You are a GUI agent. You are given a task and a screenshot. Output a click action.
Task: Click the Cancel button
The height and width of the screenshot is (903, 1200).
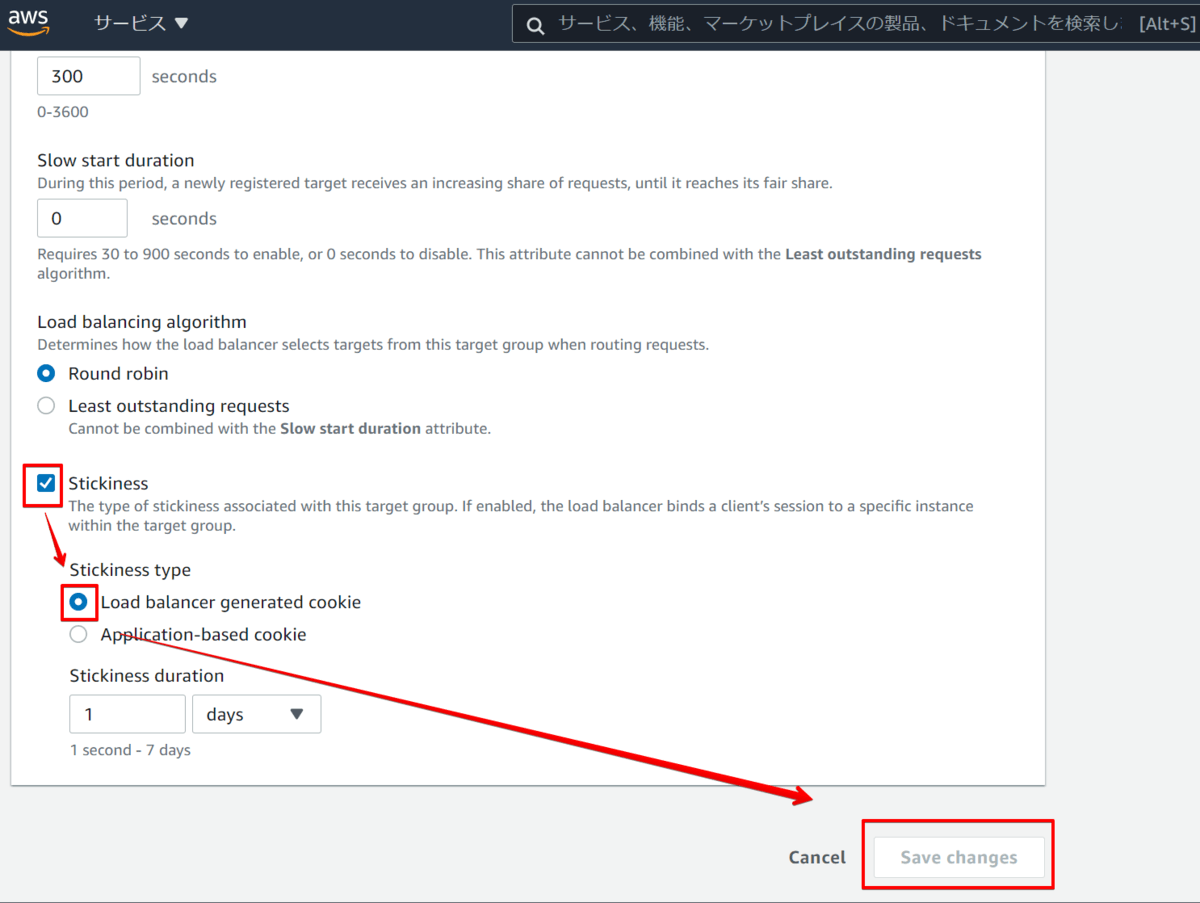817,857
